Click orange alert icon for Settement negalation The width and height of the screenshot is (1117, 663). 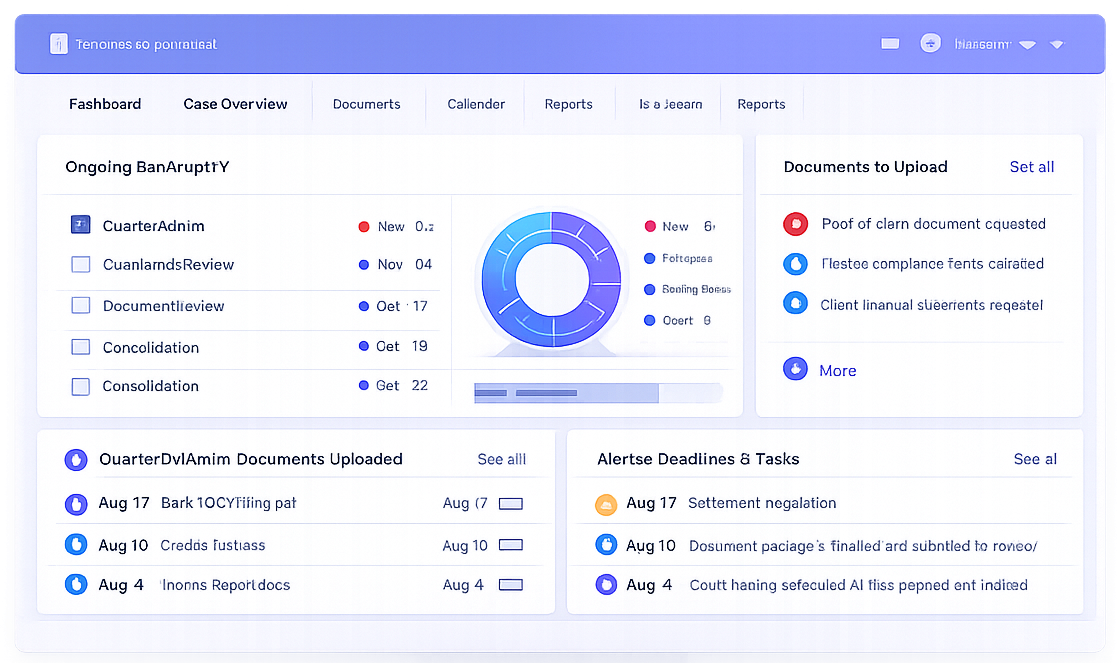(605, 504)
